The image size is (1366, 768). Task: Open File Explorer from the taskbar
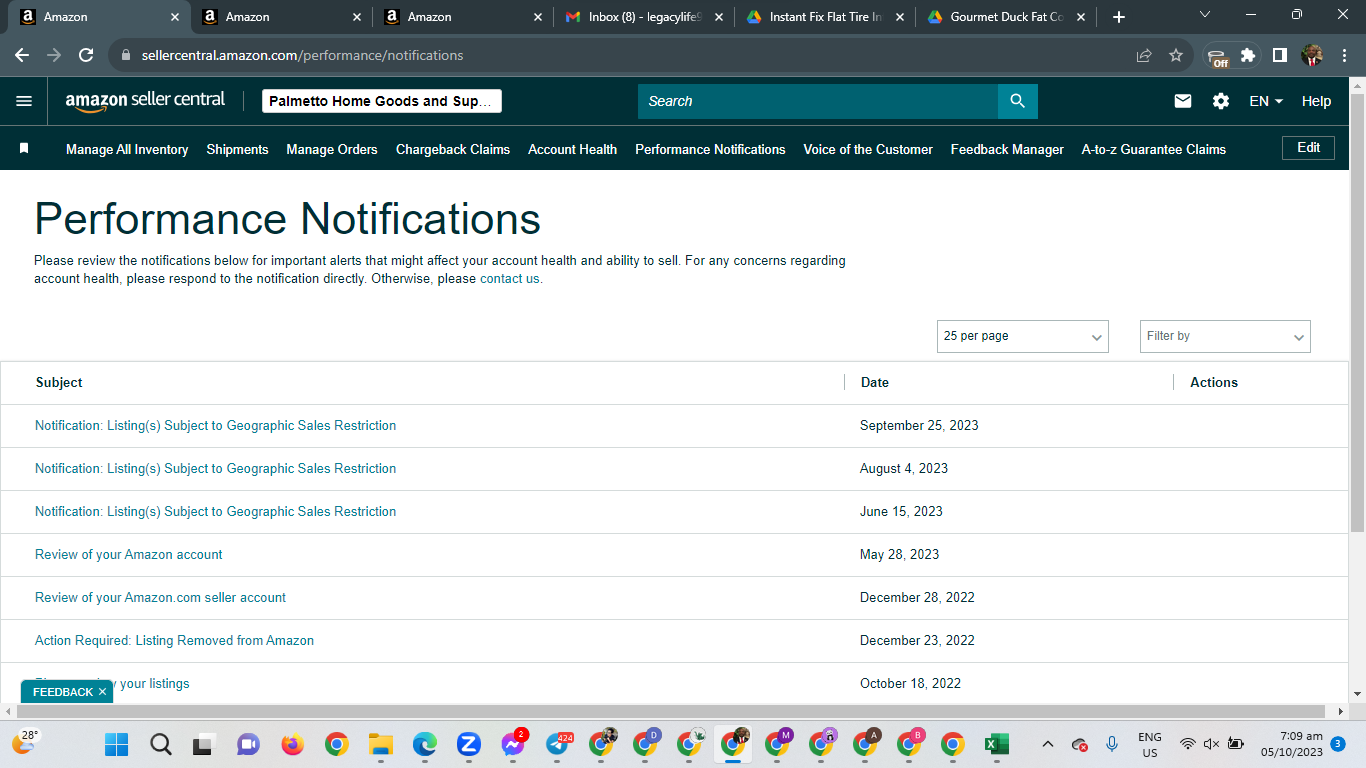click(x=380, y=744)
